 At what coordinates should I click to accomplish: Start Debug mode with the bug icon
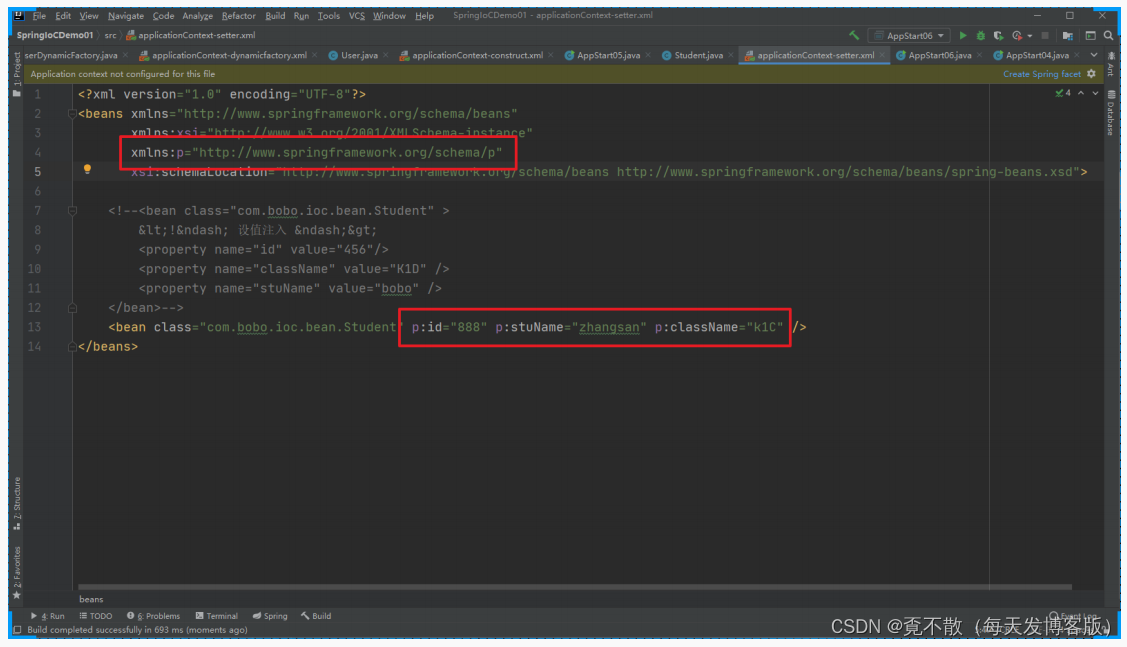[x=979, y=35]
